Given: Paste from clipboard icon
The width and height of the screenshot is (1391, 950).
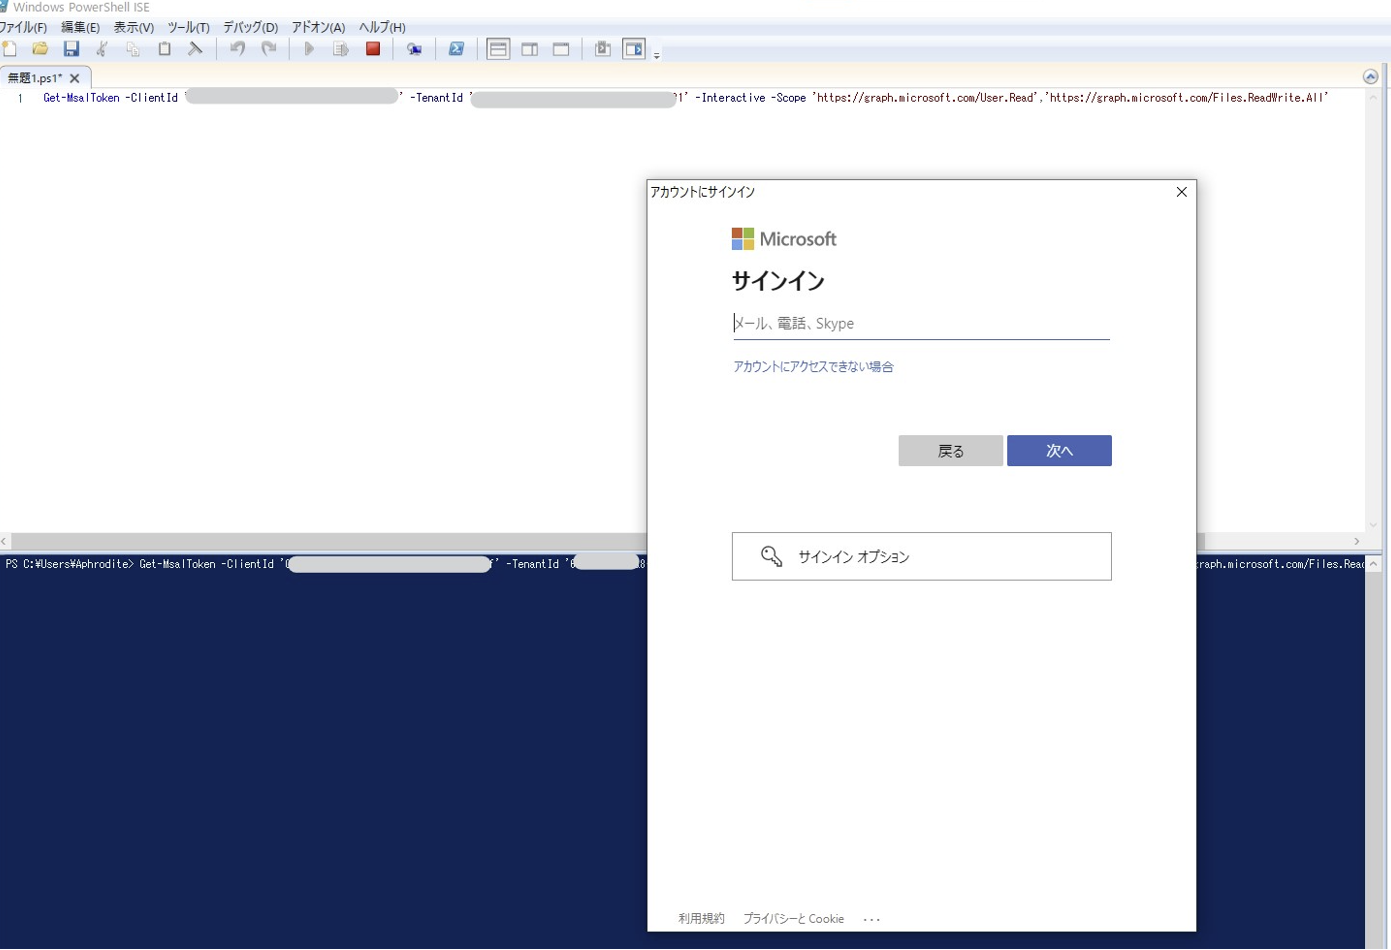Looking at the screenshot, I should 164,49.
